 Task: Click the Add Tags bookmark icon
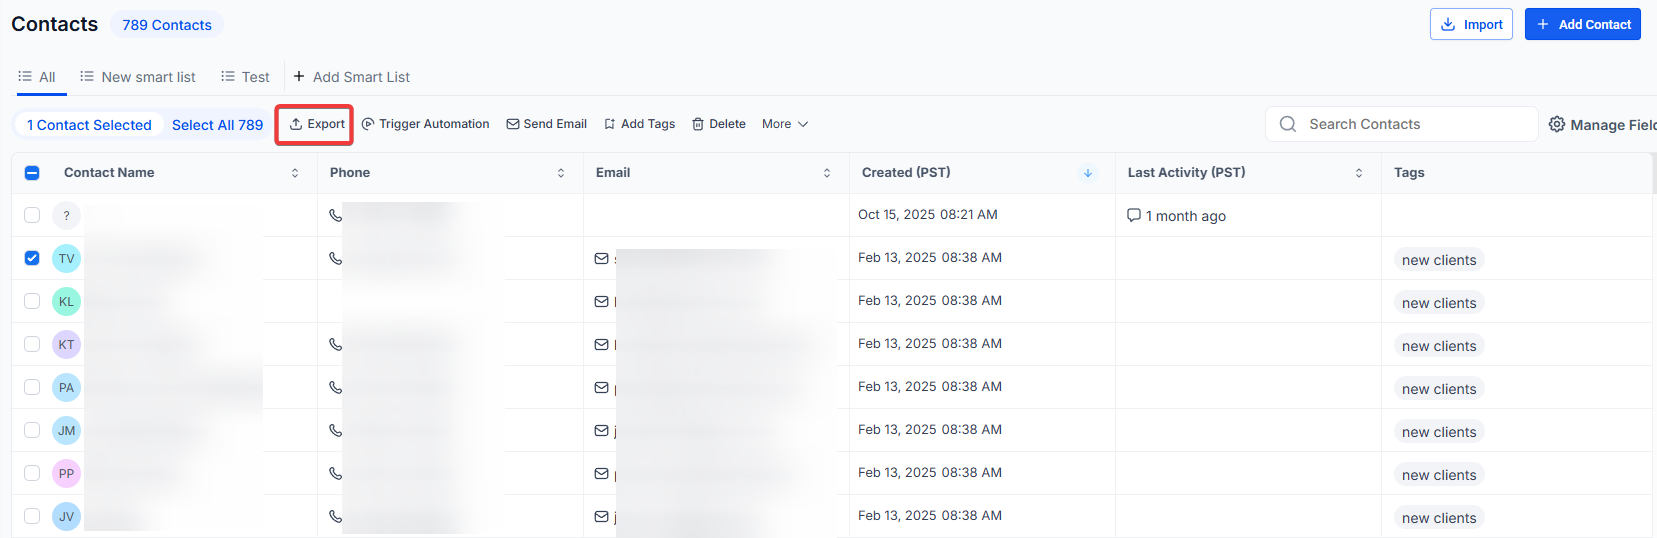(610, 124)
